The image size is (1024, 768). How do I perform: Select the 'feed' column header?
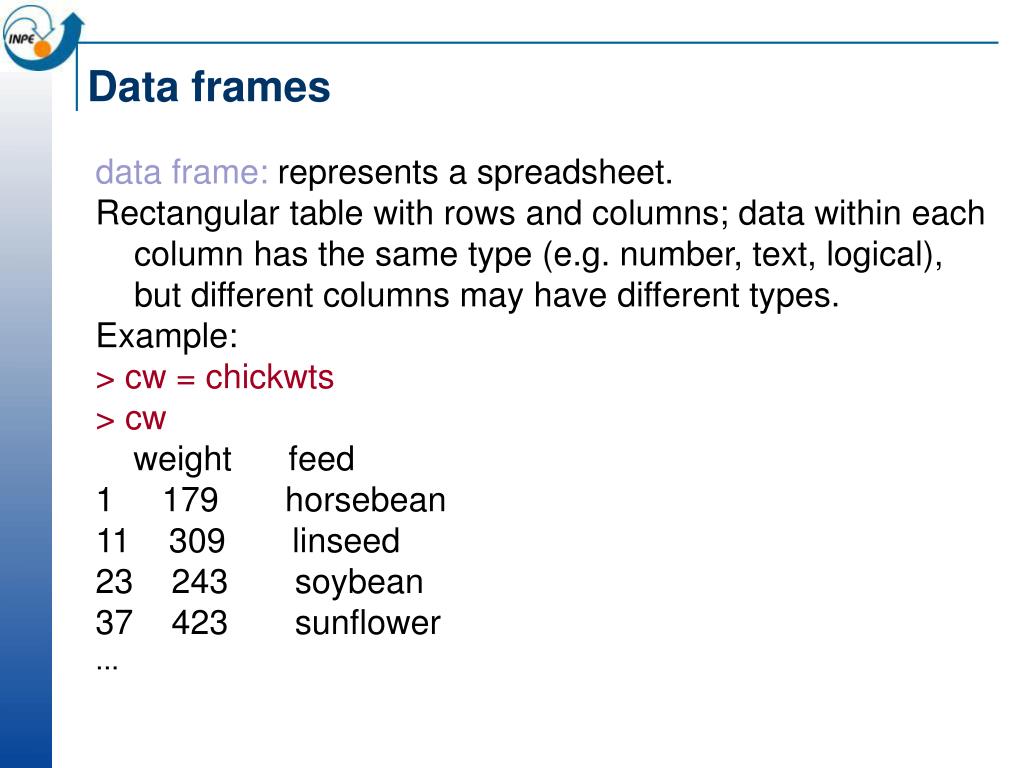pos(321,458)
